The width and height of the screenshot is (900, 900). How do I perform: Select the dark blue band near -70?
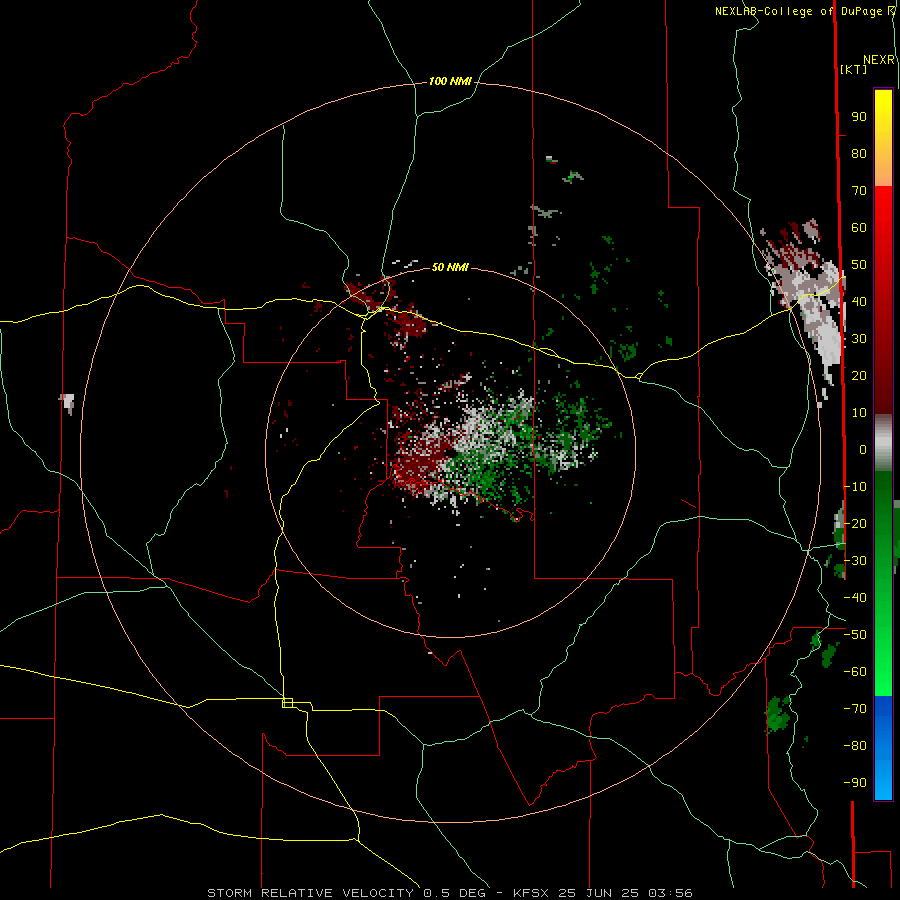pyautogui.click(x=883, y=711)
